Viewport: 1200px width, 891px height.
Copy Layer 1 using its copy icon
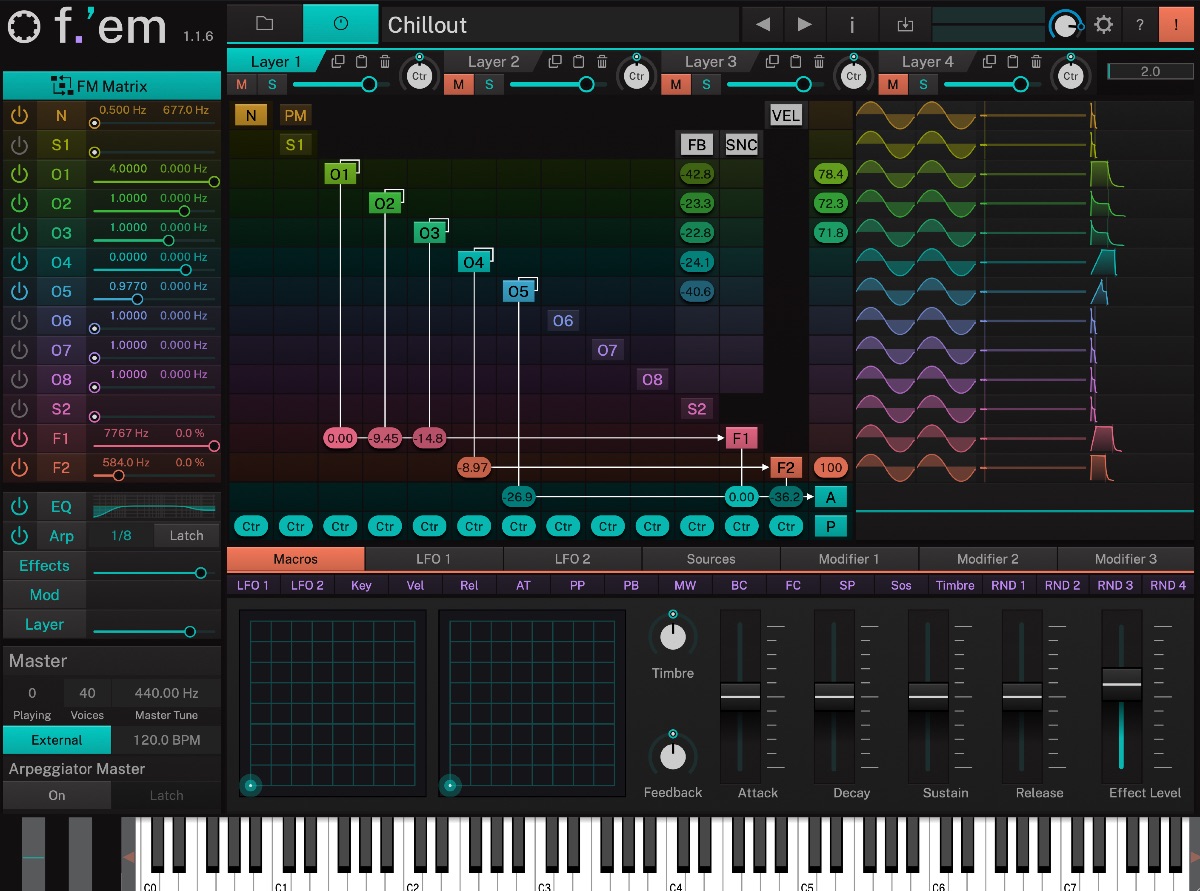[x=338, y=61]
